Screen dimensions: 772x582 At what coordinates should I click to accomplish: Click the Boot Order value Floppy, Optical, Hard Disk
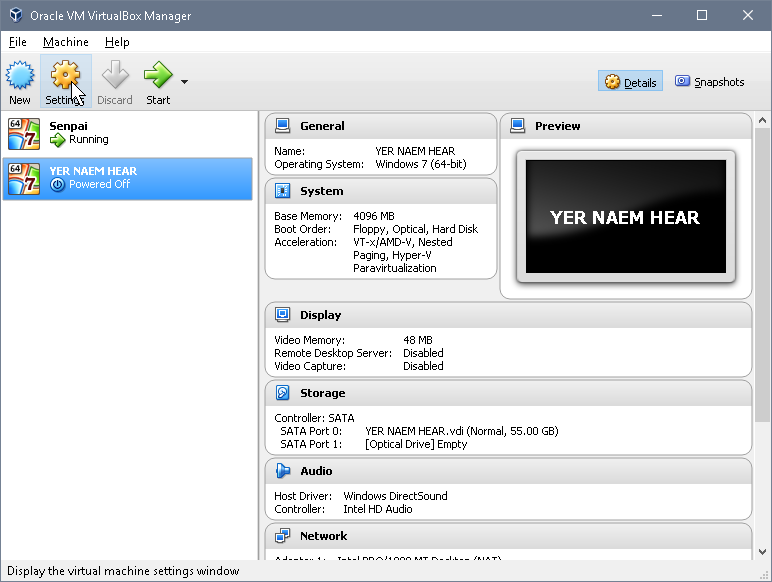(416, 229)
